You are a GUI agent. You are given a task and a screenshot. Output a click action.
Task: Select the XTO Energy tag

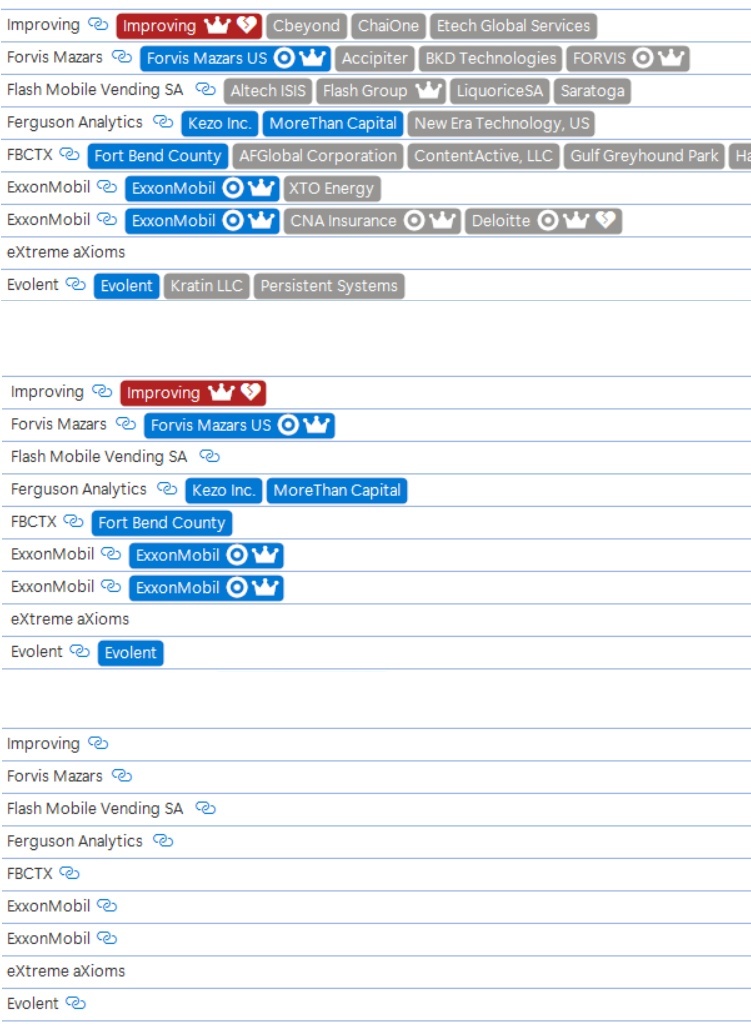point(331,188)
